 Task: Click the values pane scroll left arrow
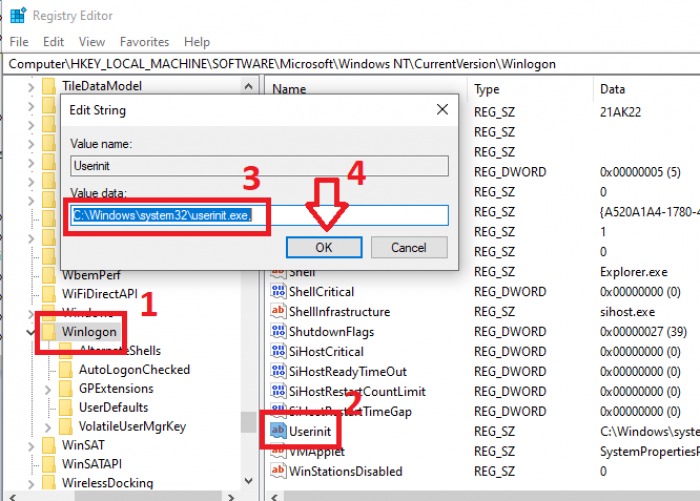[x=275, y=497]
